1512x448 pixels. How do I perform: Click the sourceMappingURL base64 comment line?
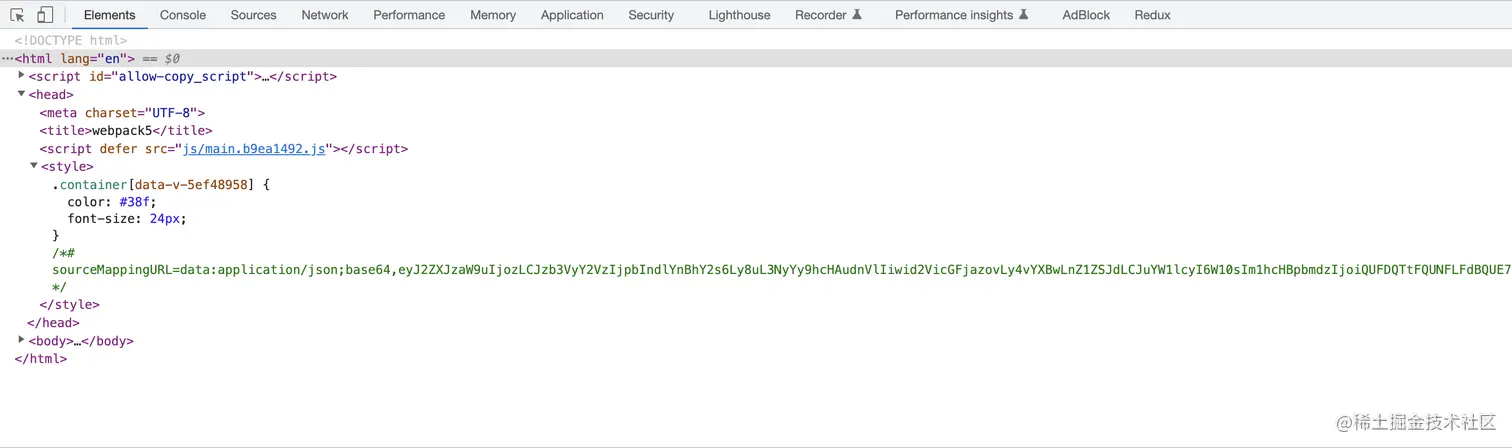pos(782,270)
